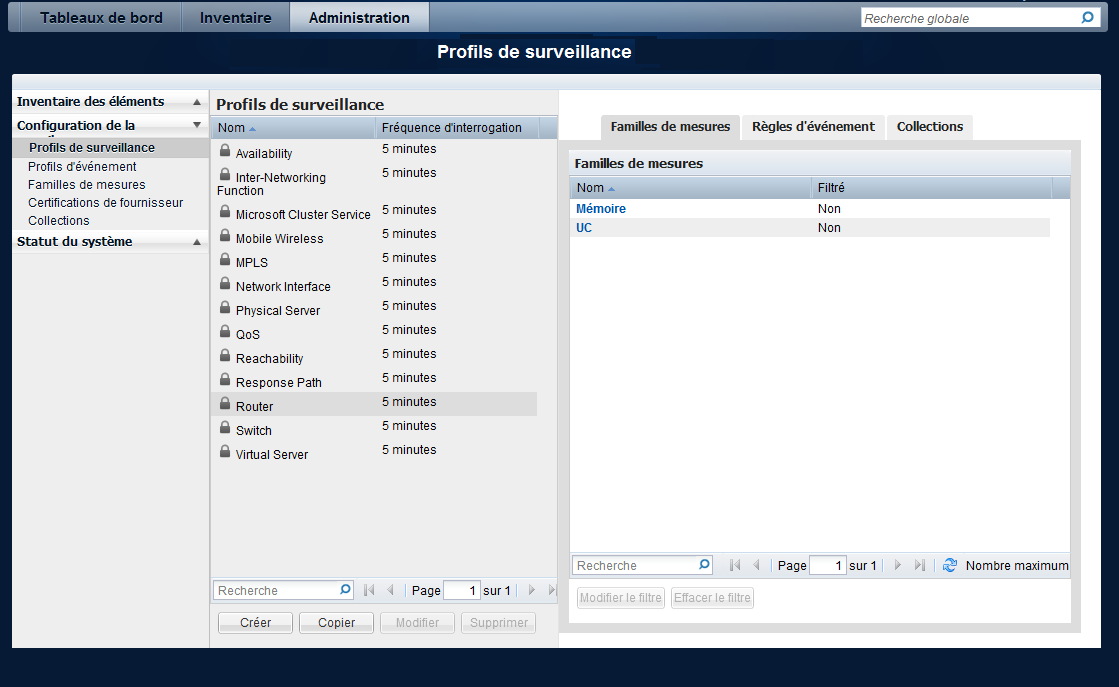The width and height of the screenshot is (1119, 687).
Task: Open the Tableaux de bord menu
Action: pyautogui.click(x=101, y=18)
